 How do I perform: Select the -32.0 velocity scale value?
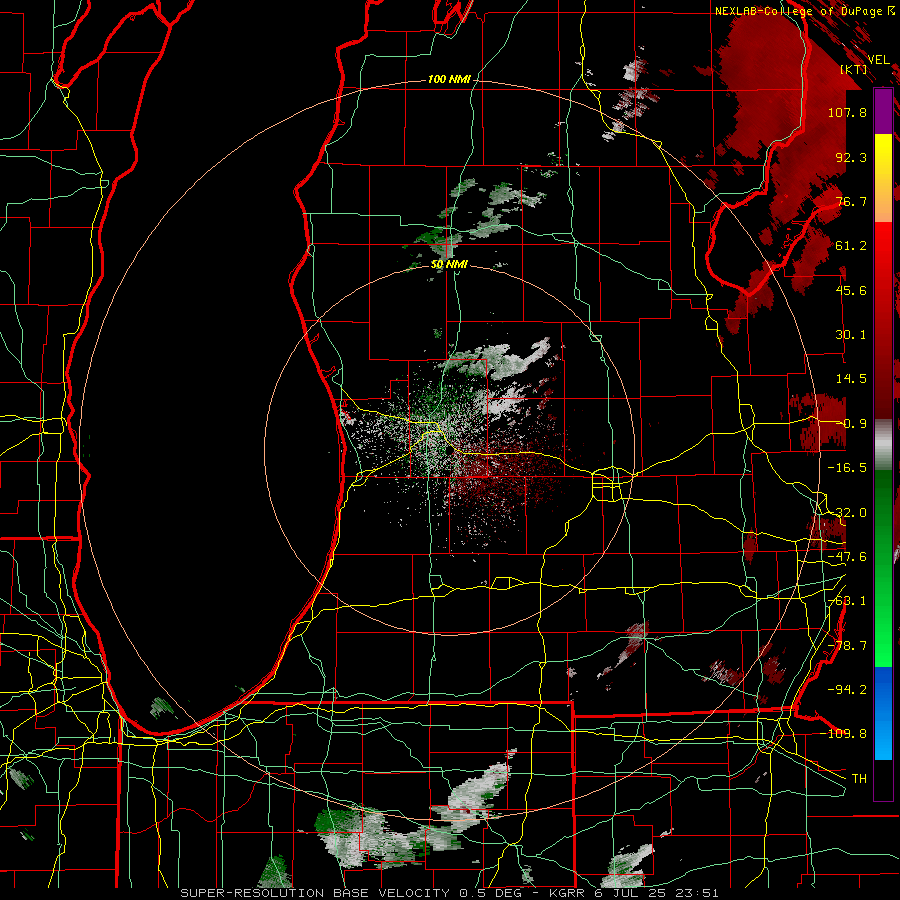click(847, 513)
